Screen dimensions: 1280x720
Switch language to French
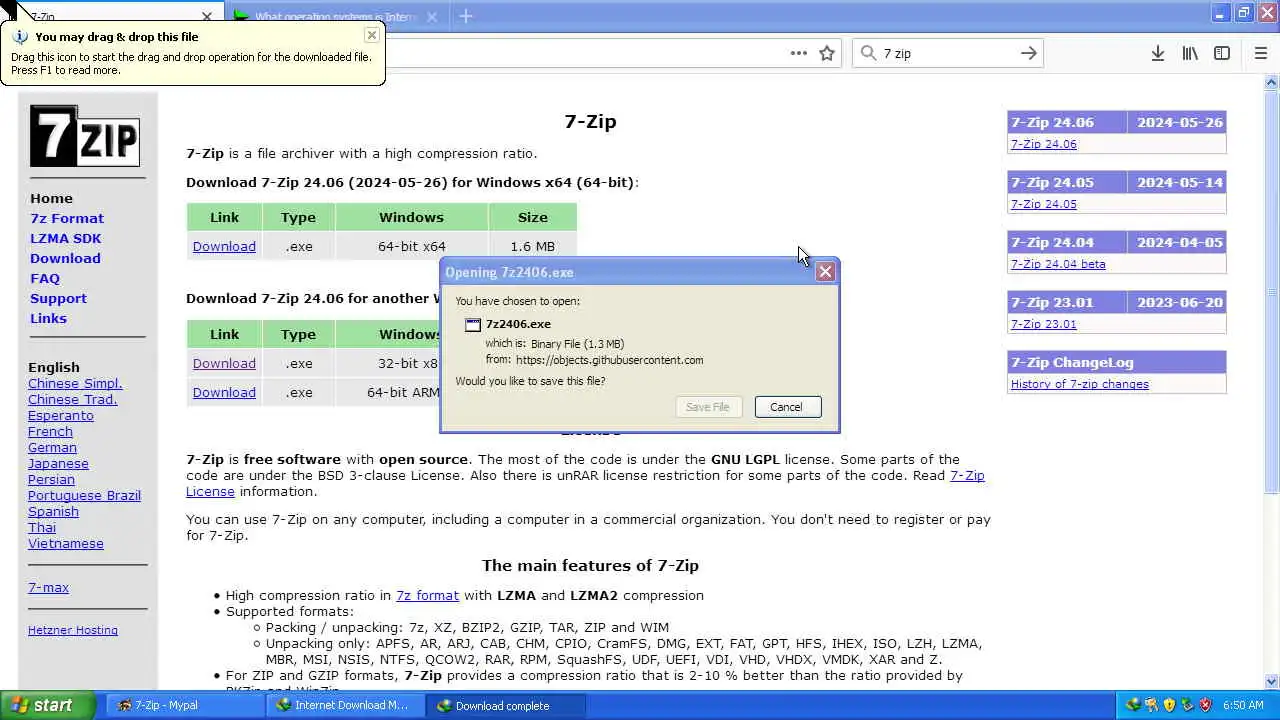coord(50,431)
